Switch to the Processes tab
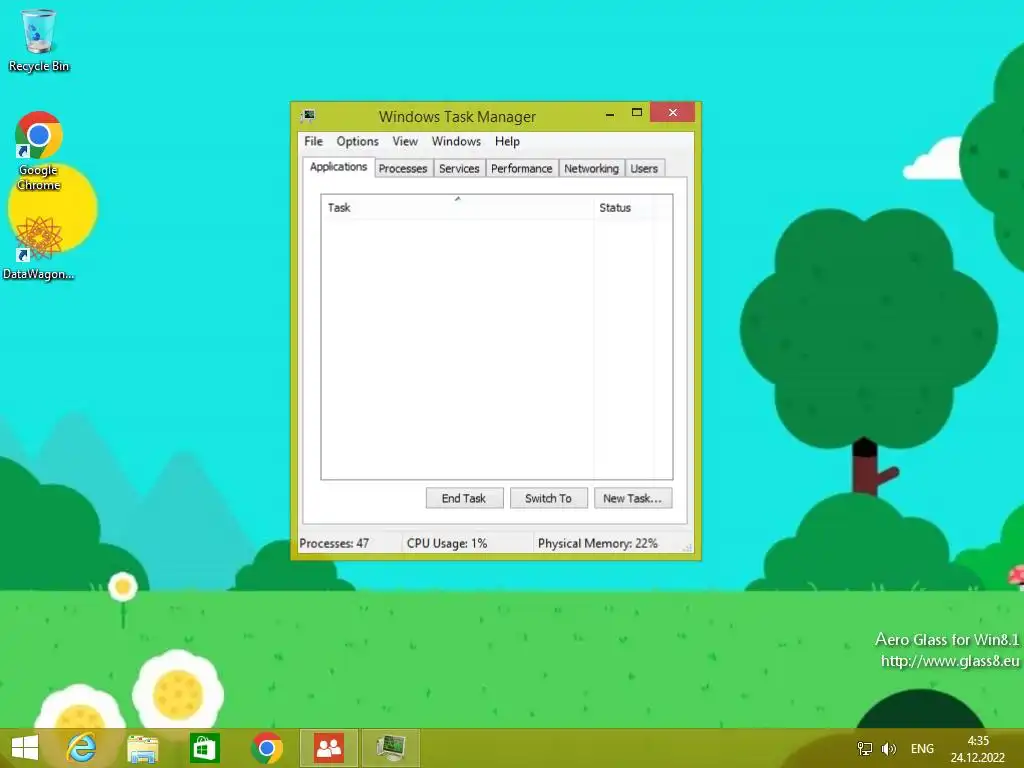Screen dimensions: 1024x768 (x=403, y=168)
